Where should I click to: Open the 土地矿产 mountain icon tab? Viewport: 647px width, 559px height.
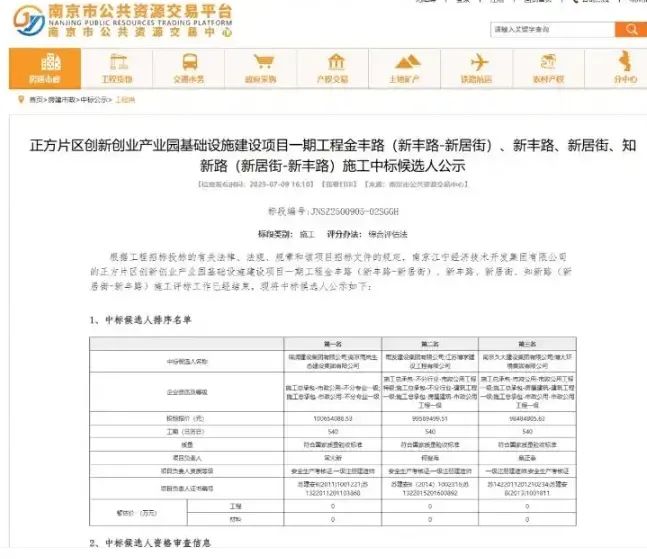pos(405,68)
